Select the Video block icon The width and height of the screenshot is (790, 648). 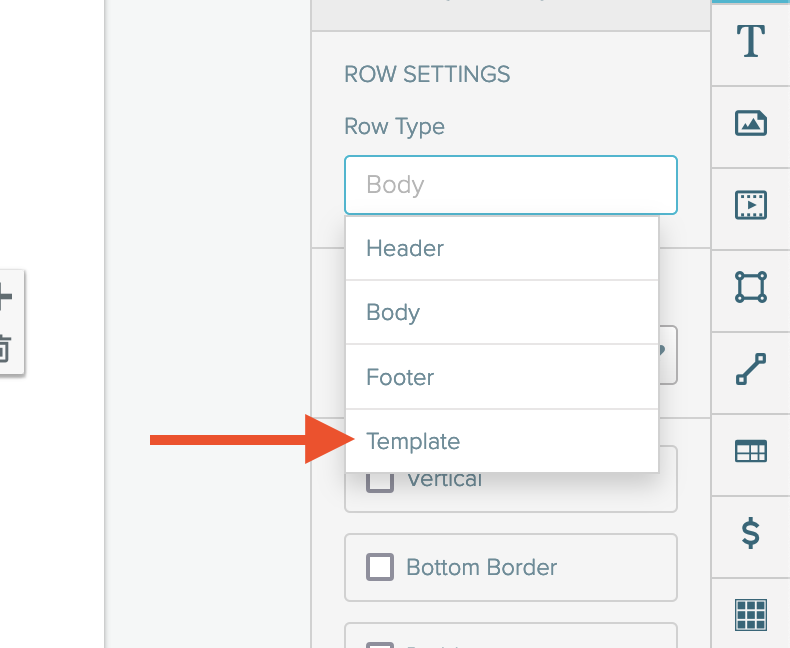point(751,205)
